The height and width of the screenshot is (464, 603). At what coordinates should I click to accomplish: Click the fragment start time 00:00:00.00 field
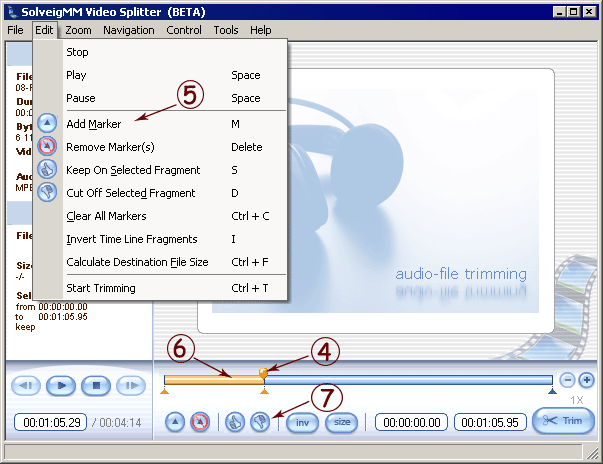tap(411, 422)
